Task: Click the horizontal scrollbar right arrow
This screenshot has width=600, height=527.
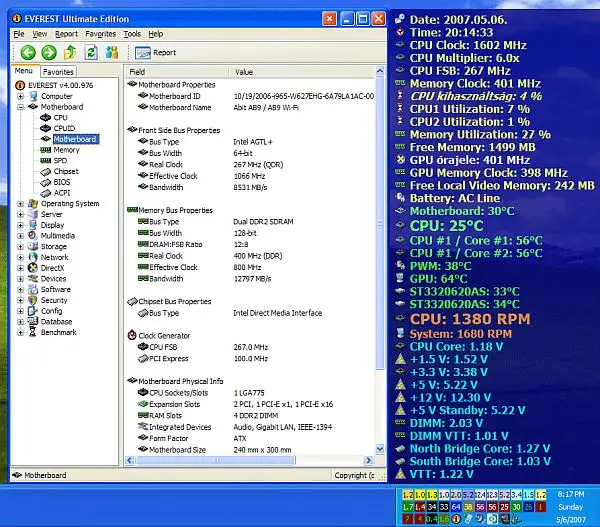Action: [368, 460]
